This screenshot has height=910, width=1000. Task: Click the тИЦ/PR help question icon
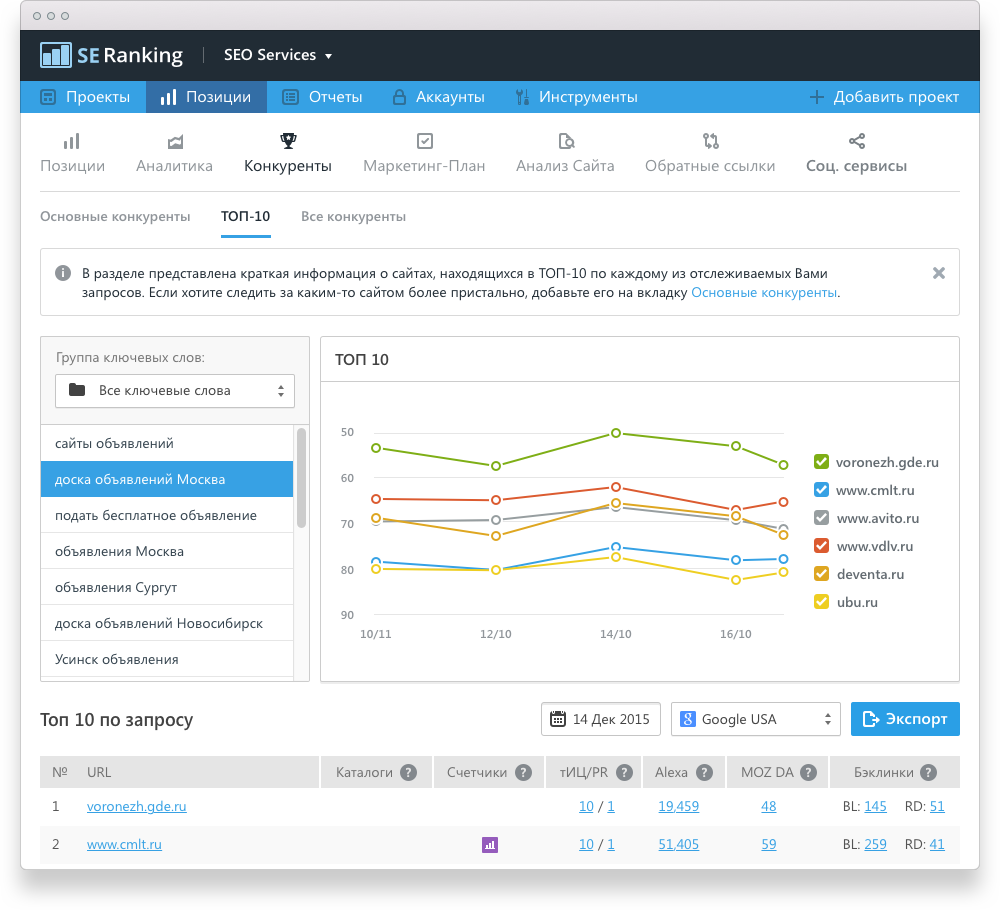(x=624, y=772)
